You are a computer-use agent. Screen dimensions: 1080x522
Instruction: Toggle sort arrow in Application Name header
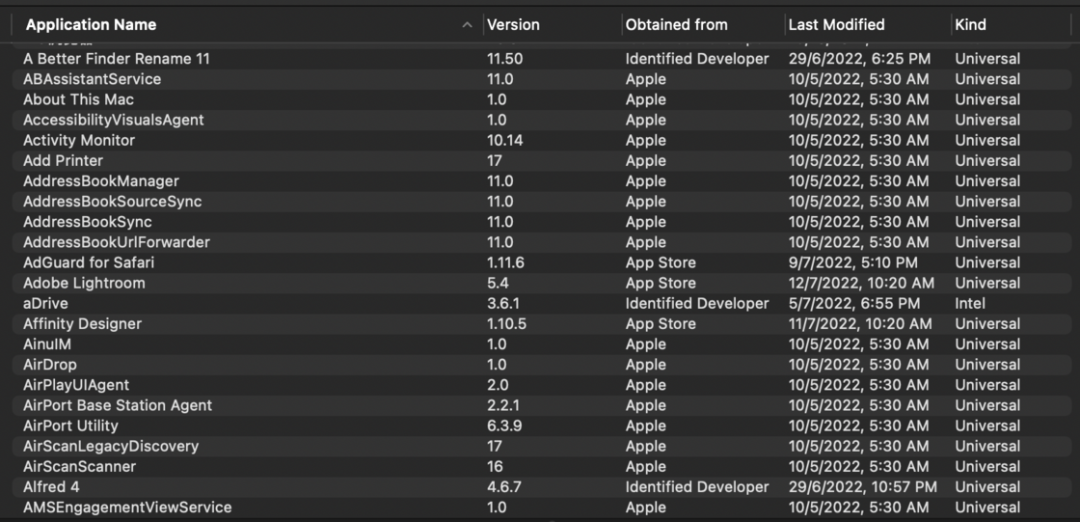467,25
